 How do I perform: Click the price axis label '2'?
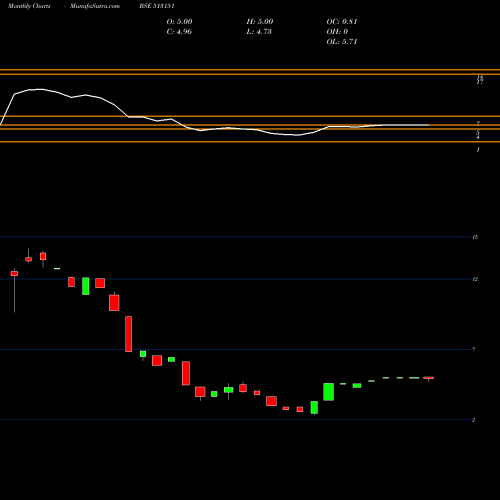point(473,420)
